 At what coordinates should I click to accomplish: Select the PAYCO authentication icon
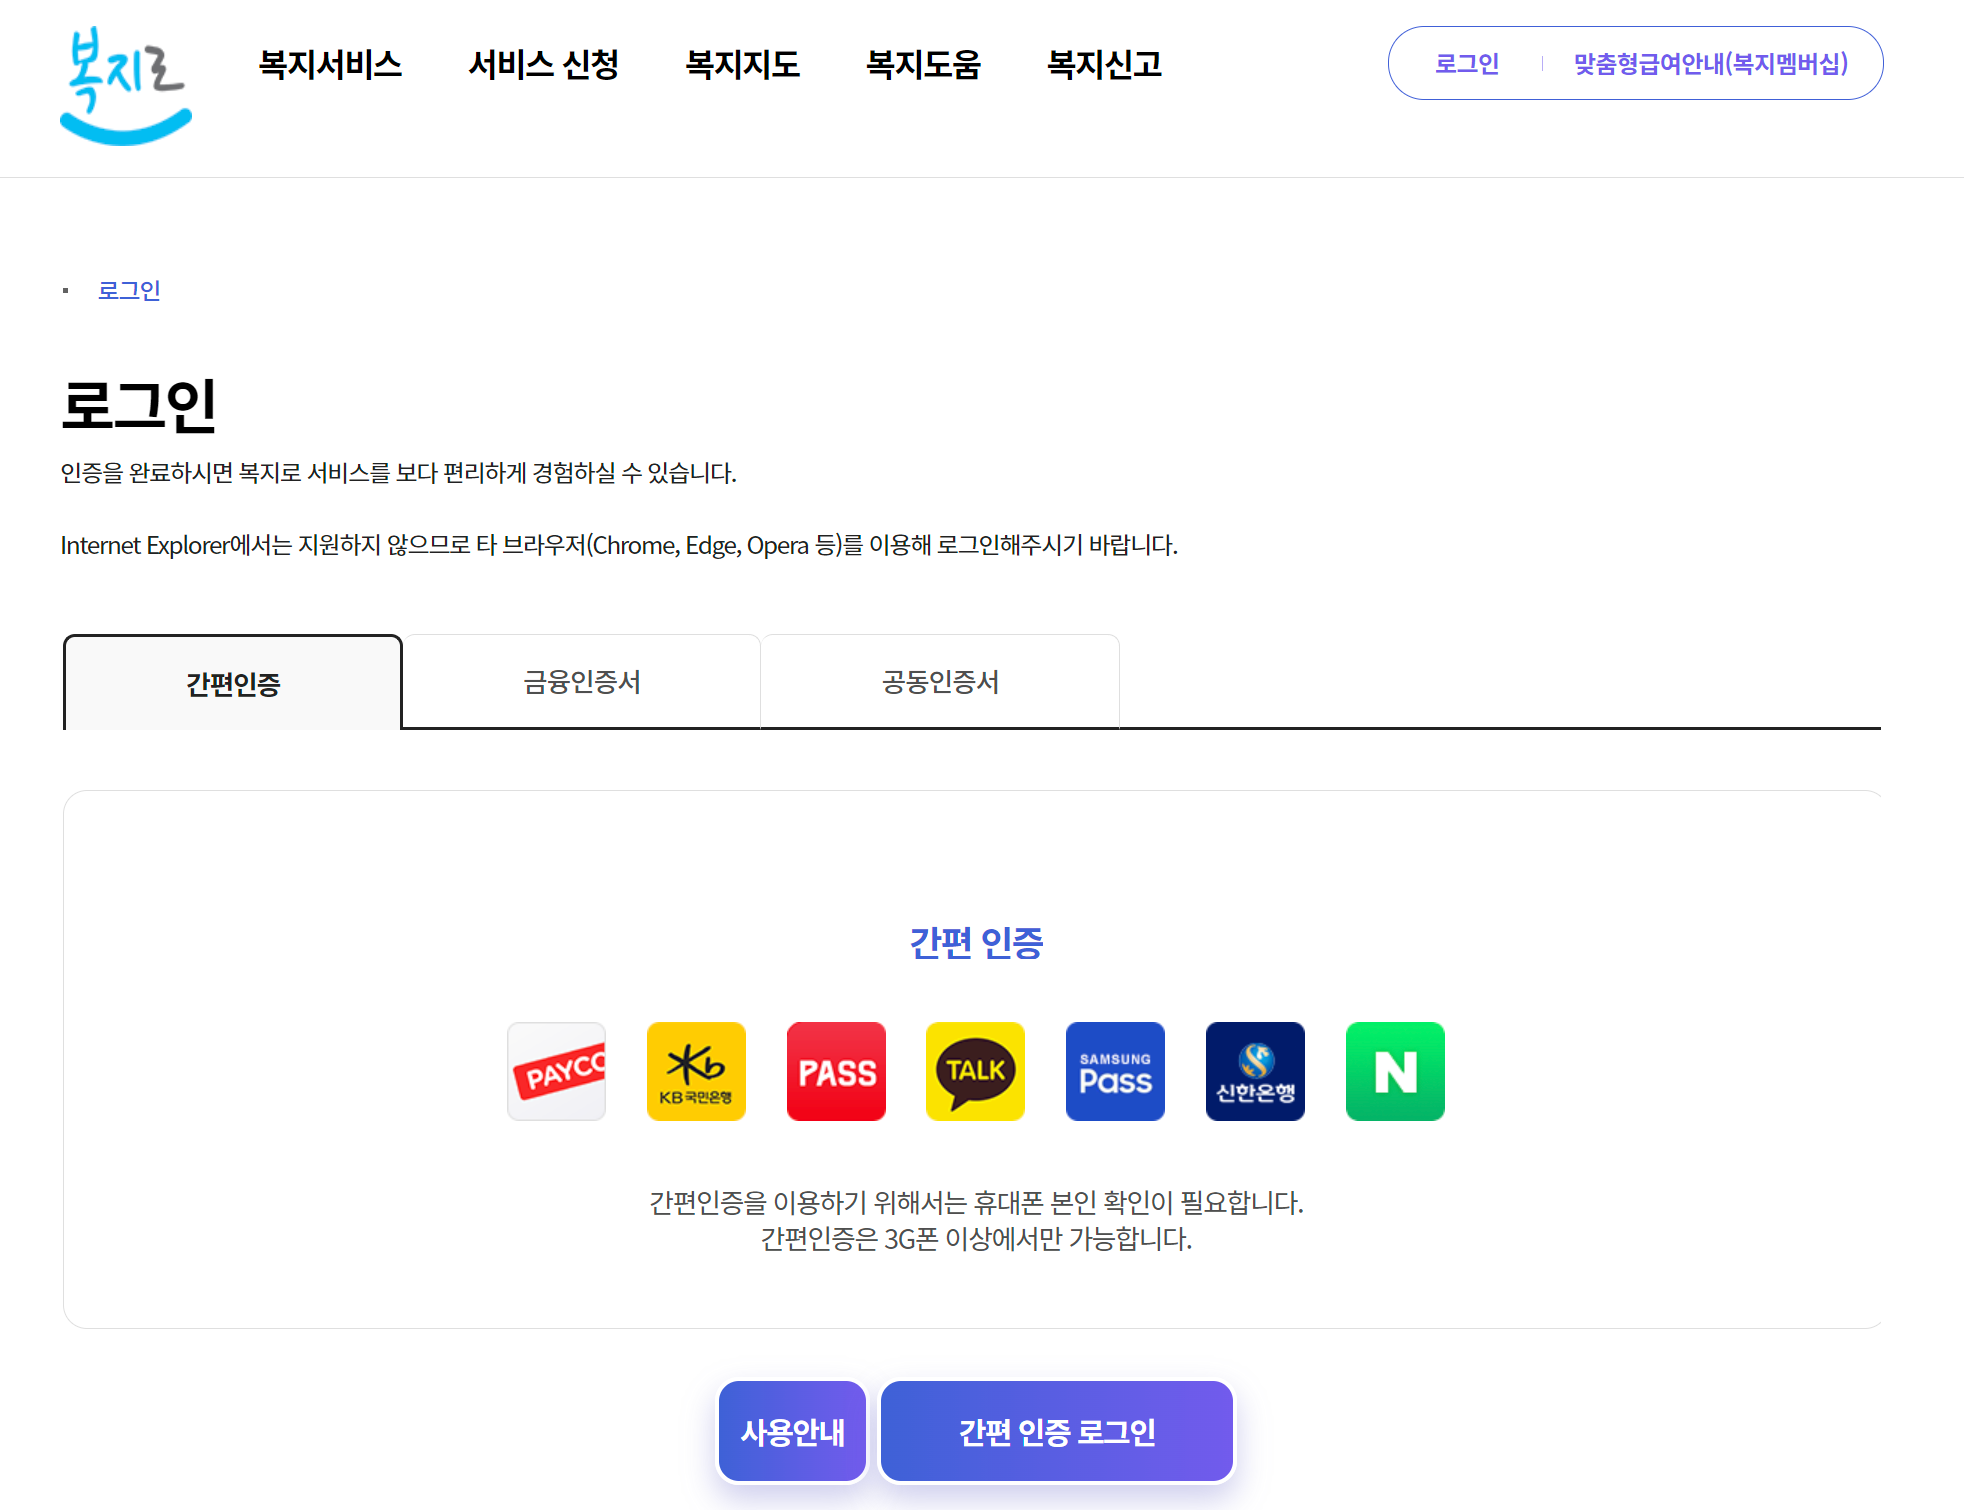pos(556,1071)
